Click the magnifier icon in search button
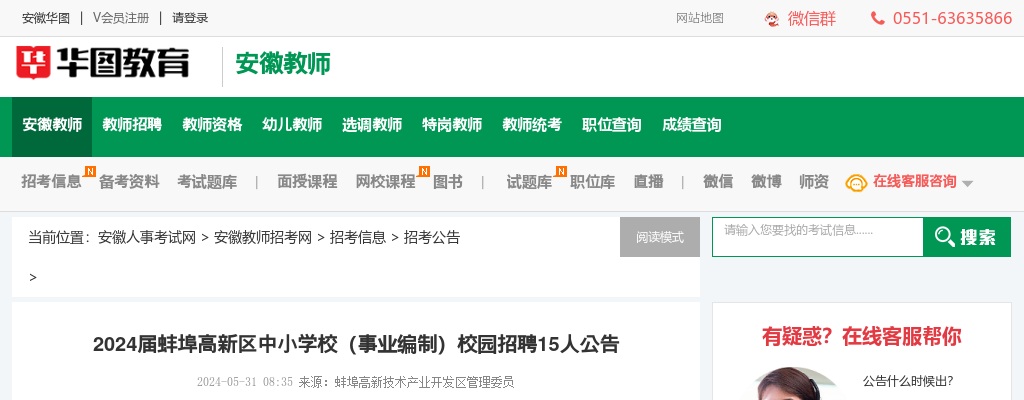This screenshot has height=400, width=1024. click(x=944, y=237)
